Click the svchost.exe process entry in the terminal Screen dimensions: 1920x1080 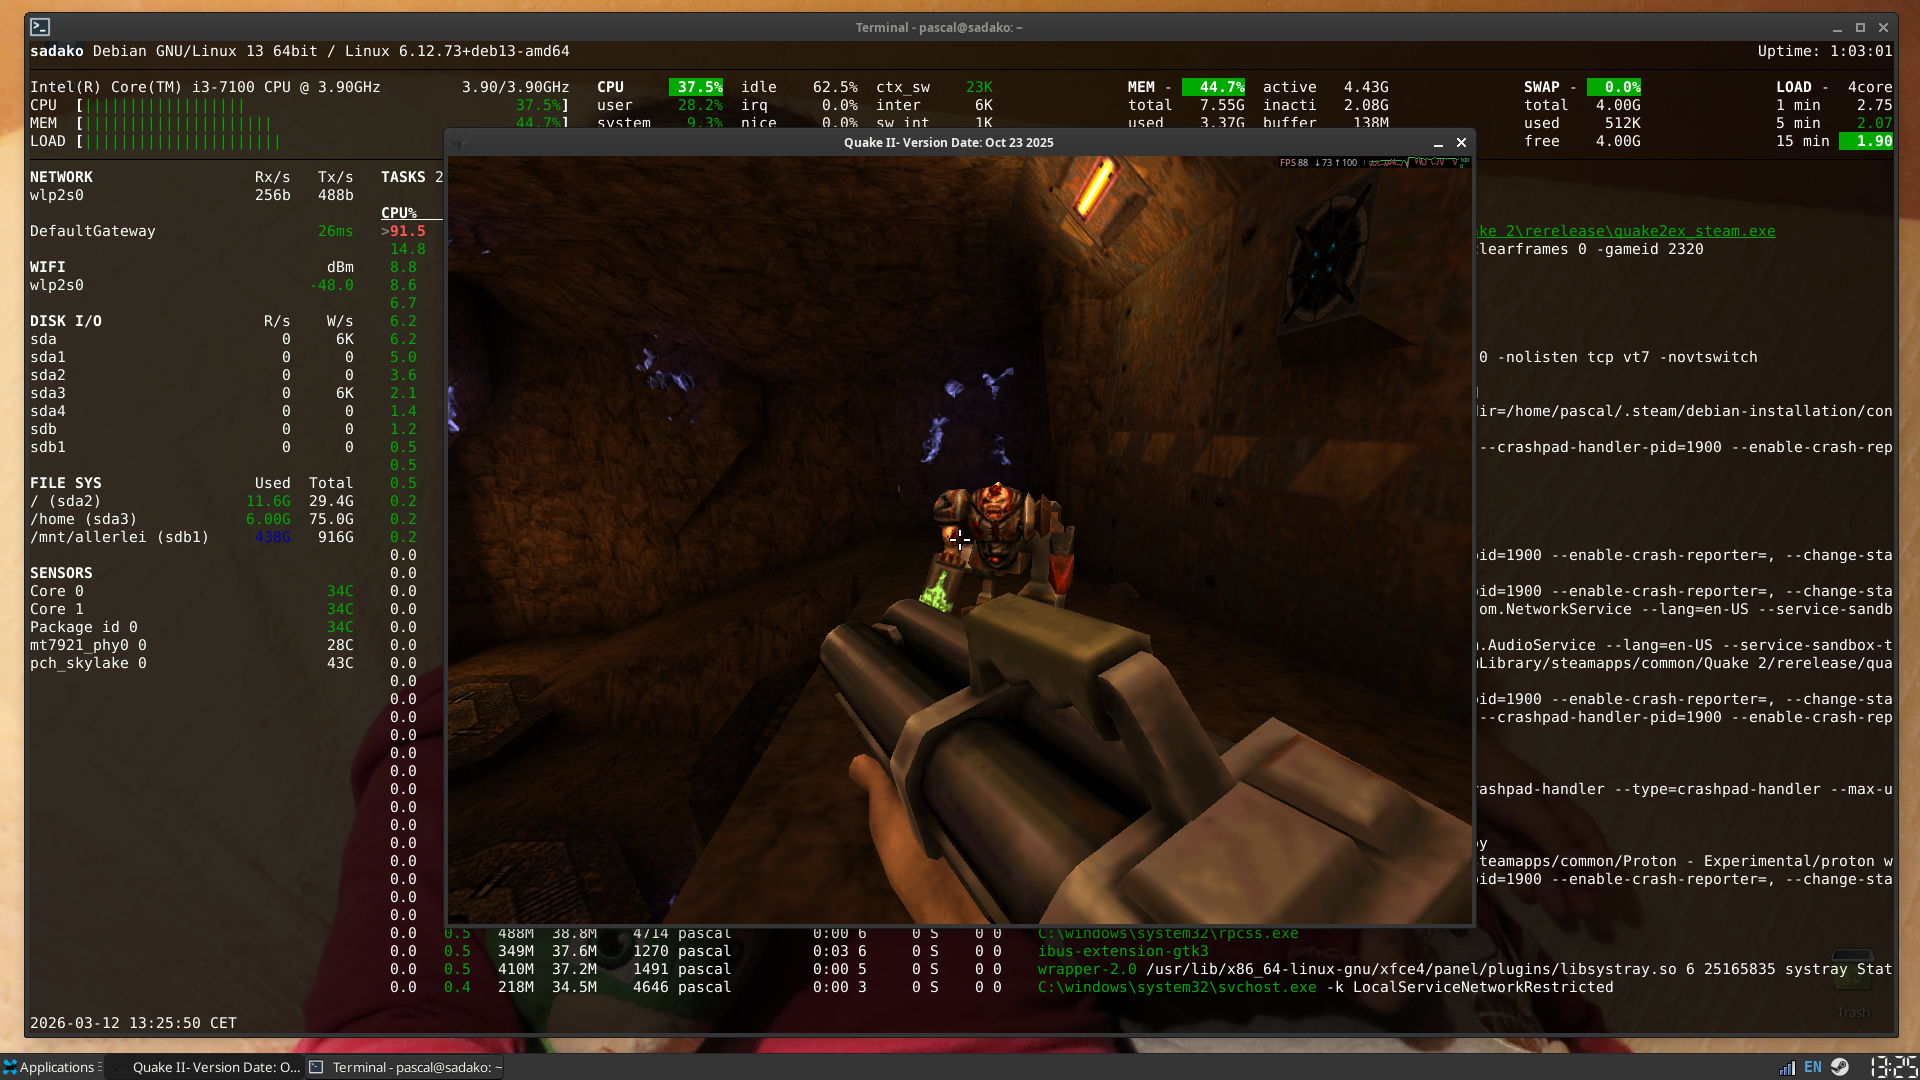click(1178, 987)
